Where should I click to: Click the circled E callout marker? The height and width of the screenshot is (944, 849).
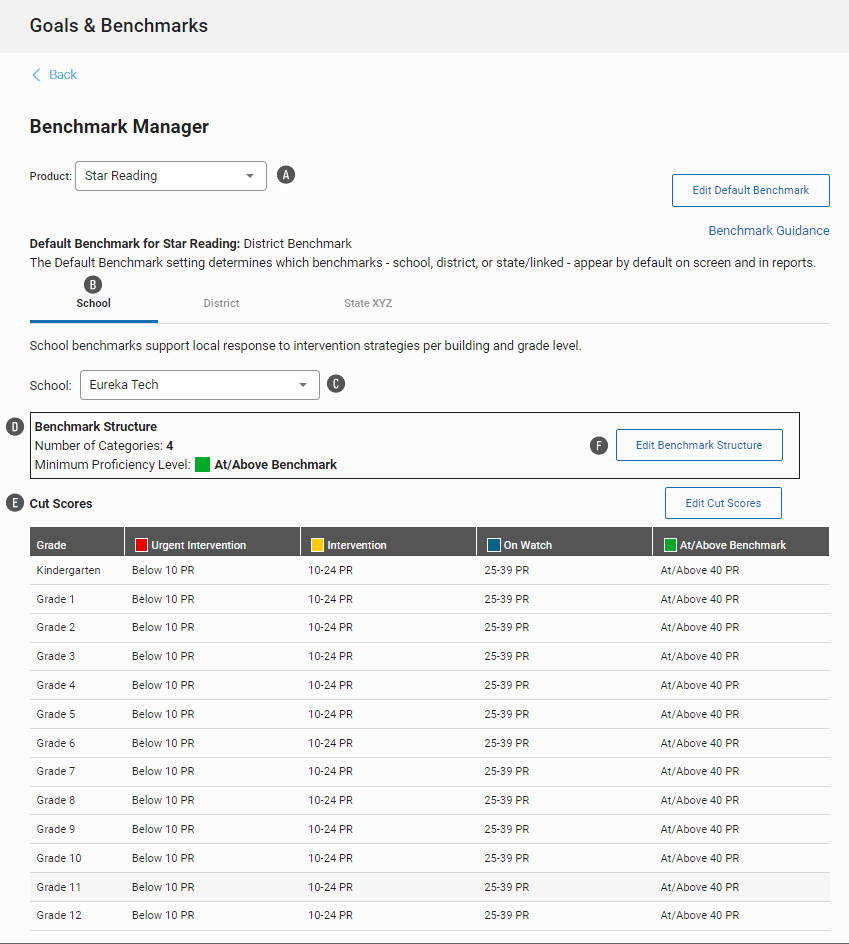coord(15,503)
